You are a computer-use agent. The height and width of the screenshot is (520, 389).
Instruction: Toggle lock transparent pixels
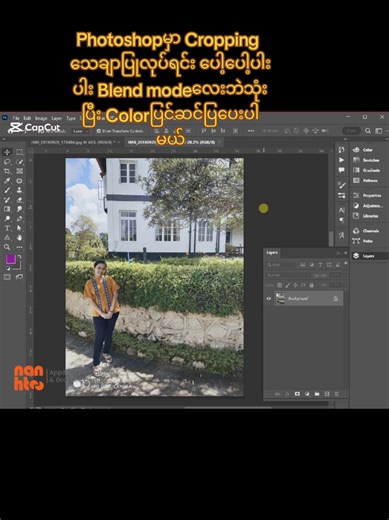click(x=280, y=285)
